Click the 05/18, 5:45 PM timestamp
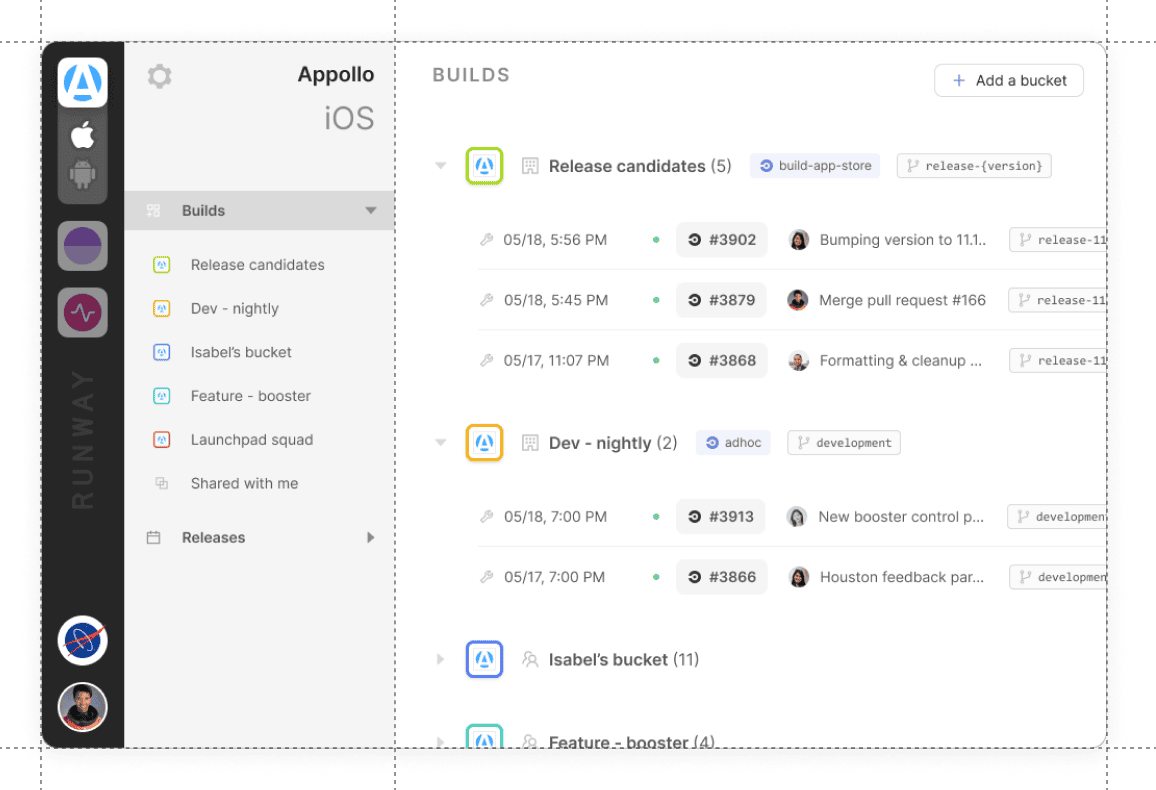Viewport: 1156px width, 790px height. pos(556,300)
